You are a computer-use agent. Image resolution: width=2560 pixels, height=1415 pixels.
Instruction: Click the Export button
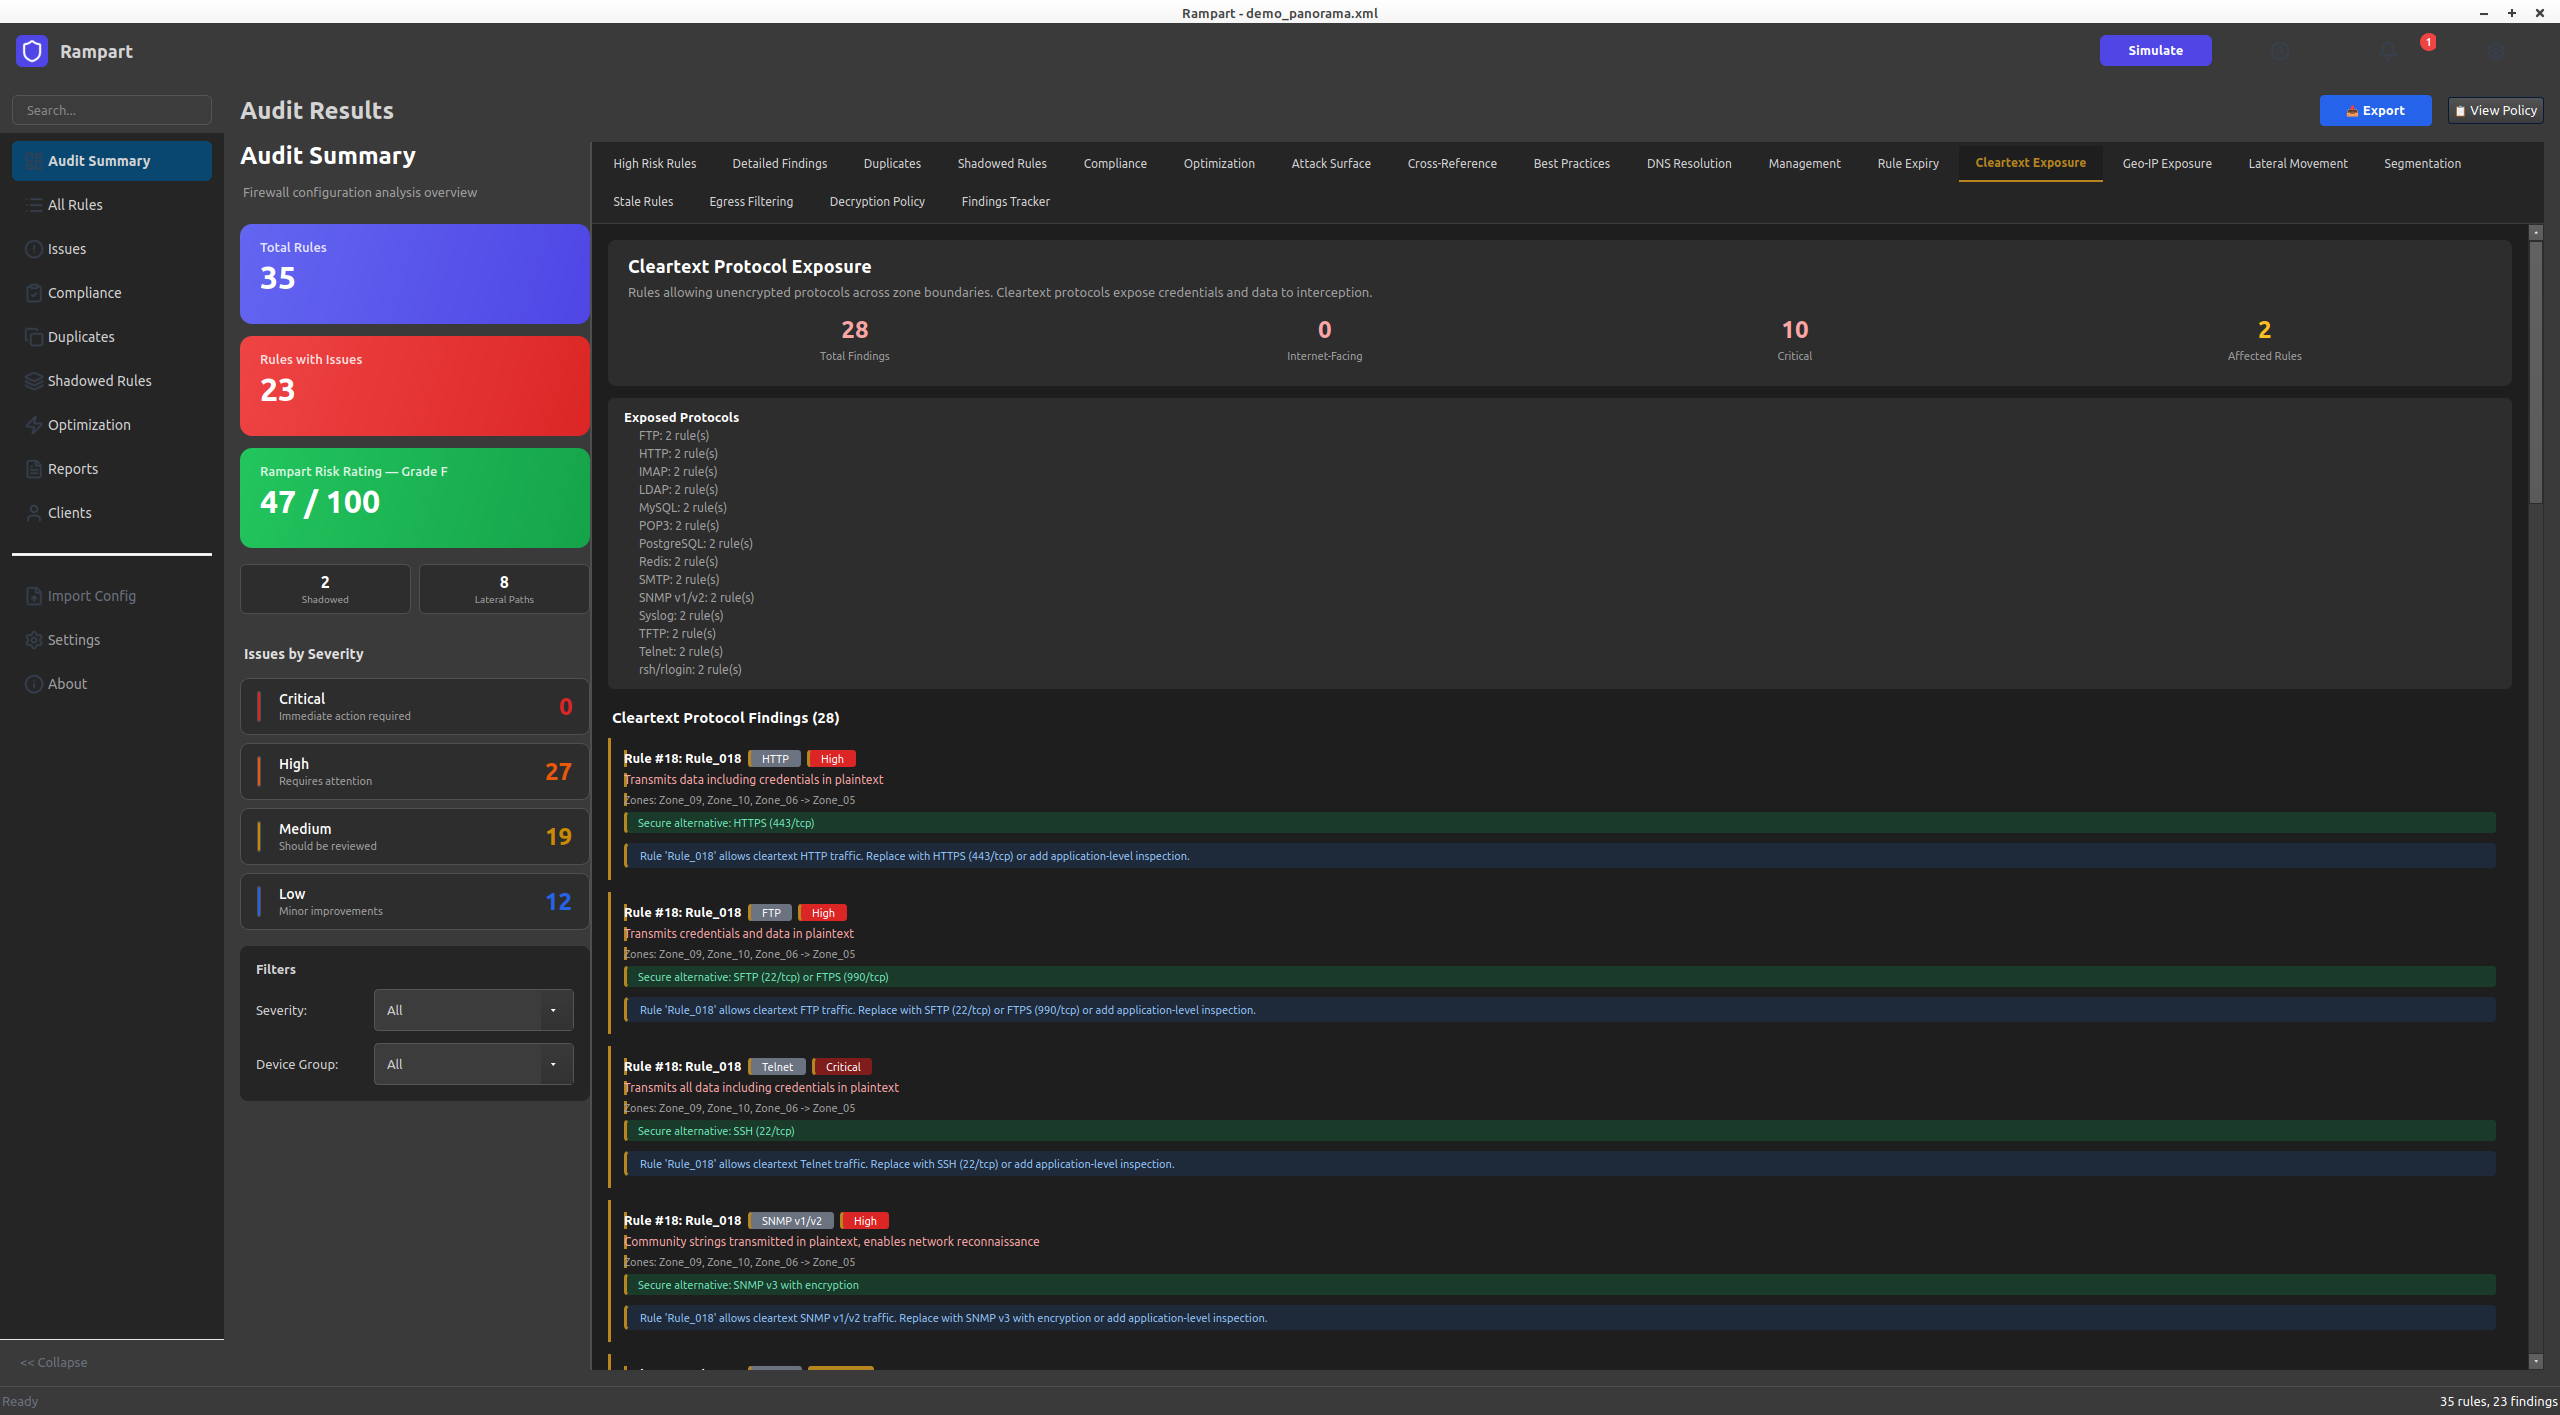point(2375,111)
